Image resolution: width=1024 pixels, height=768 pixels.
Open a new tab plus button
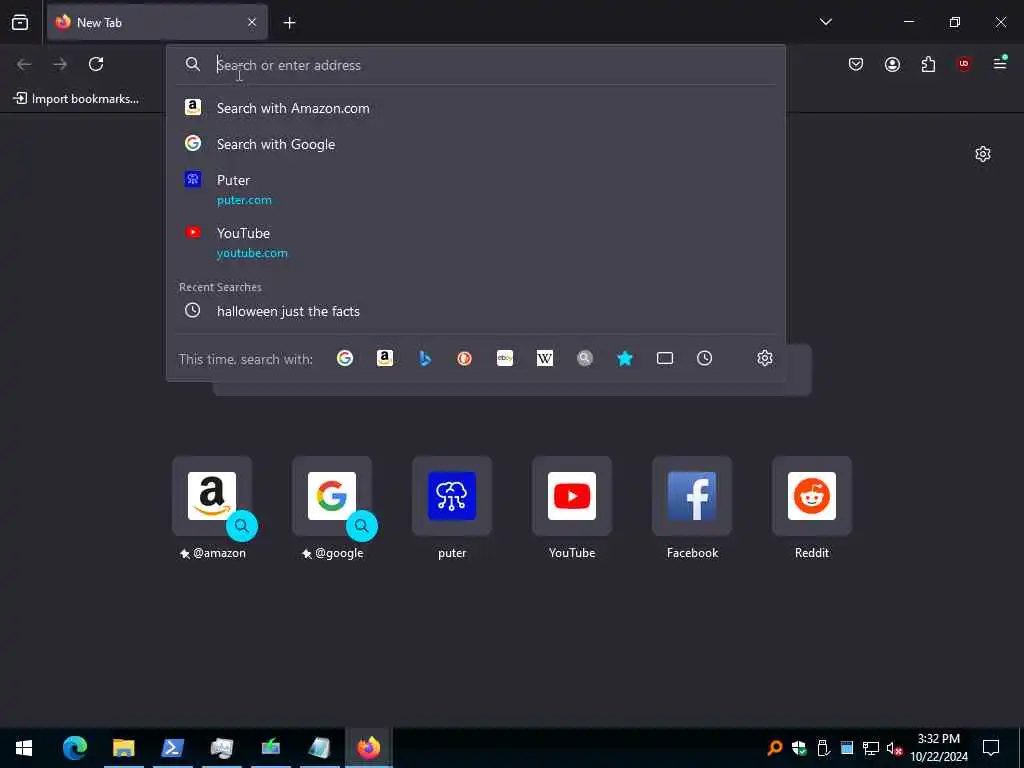[x=289, y=23]
